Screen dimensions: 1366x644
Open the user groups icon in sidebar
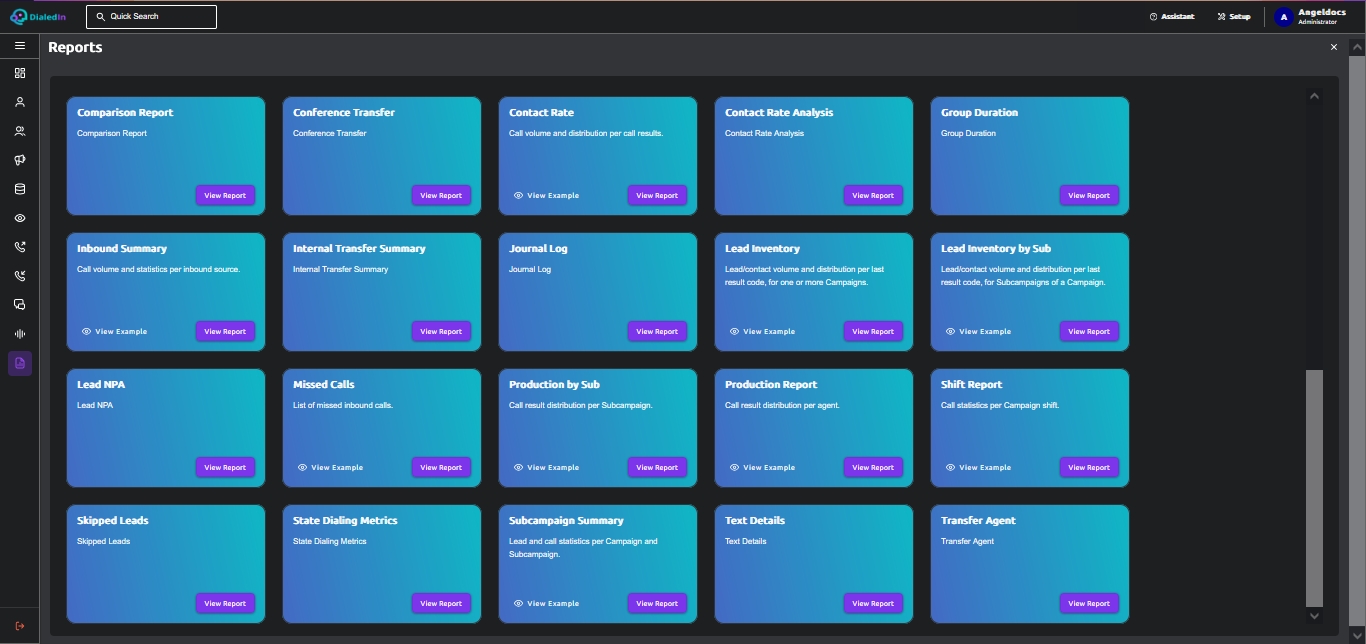click(20, 131)
